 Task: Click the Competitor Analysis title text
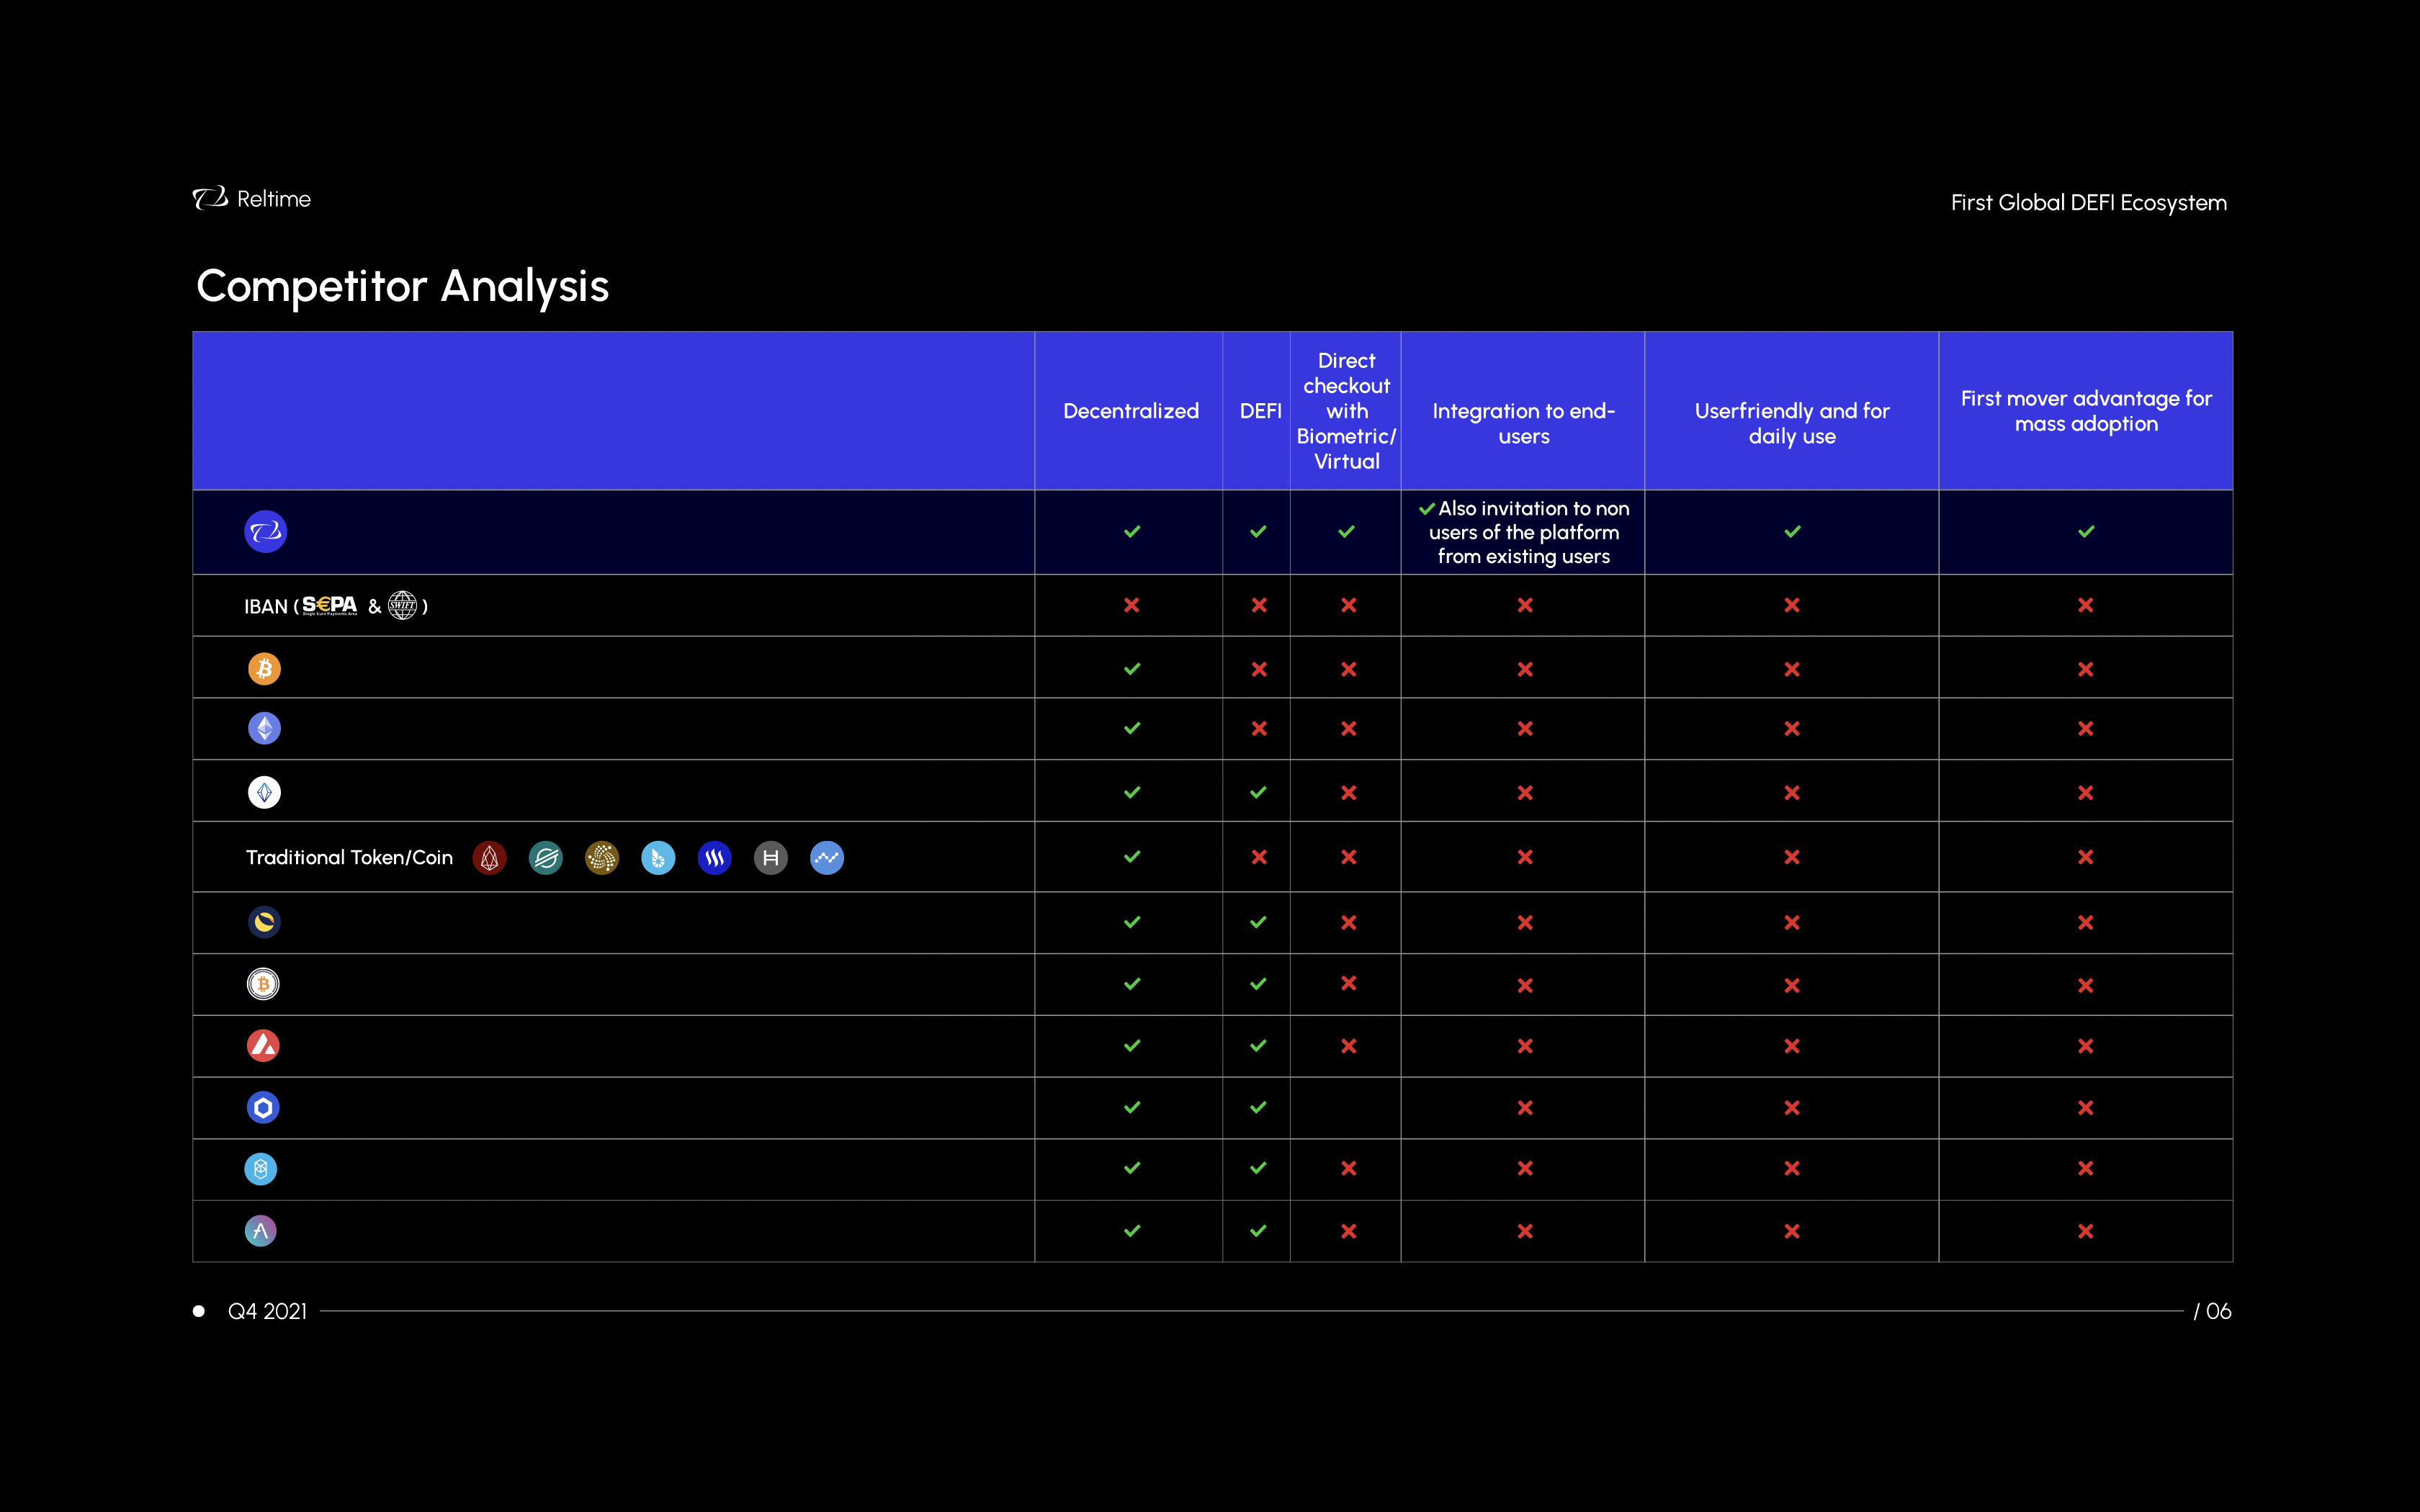402,287
